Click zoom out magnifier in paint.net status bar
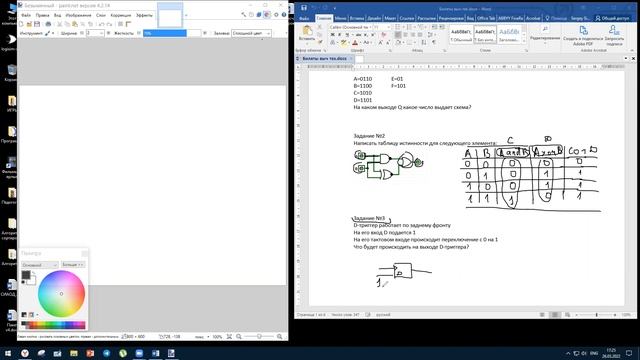 239,337
